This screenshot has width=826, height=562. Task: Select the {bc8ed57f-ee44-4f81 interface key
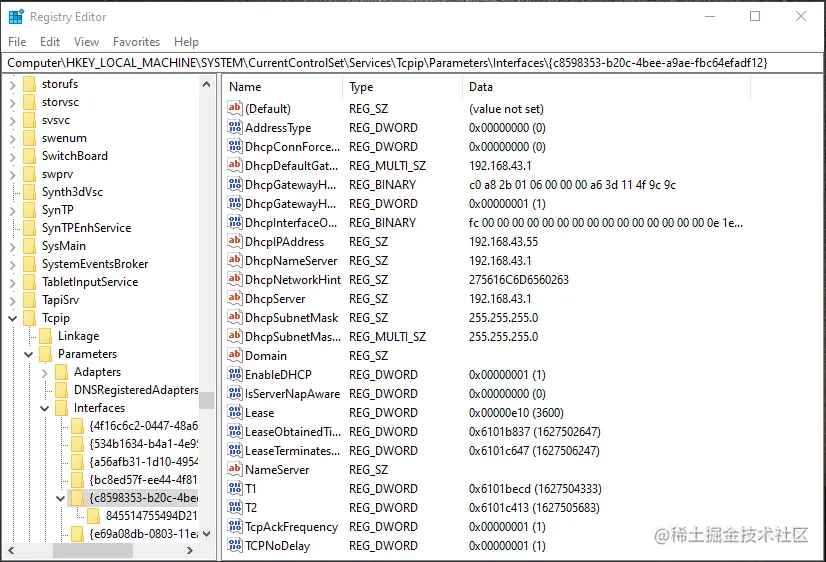pos(143,480)
